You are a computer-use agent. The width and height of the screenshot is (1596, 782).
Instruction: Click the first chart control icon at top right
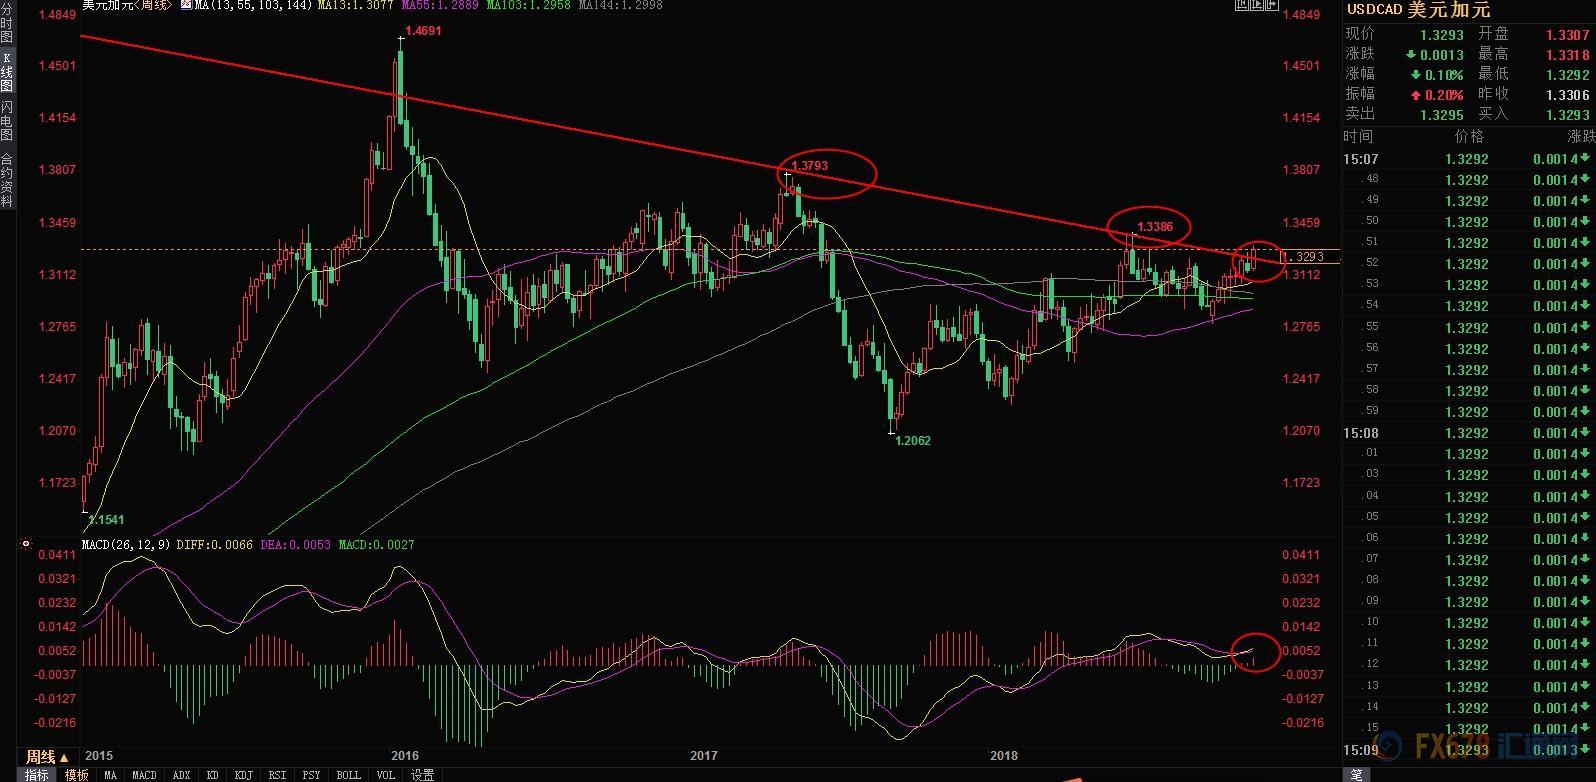click(x=1241, y=6)
